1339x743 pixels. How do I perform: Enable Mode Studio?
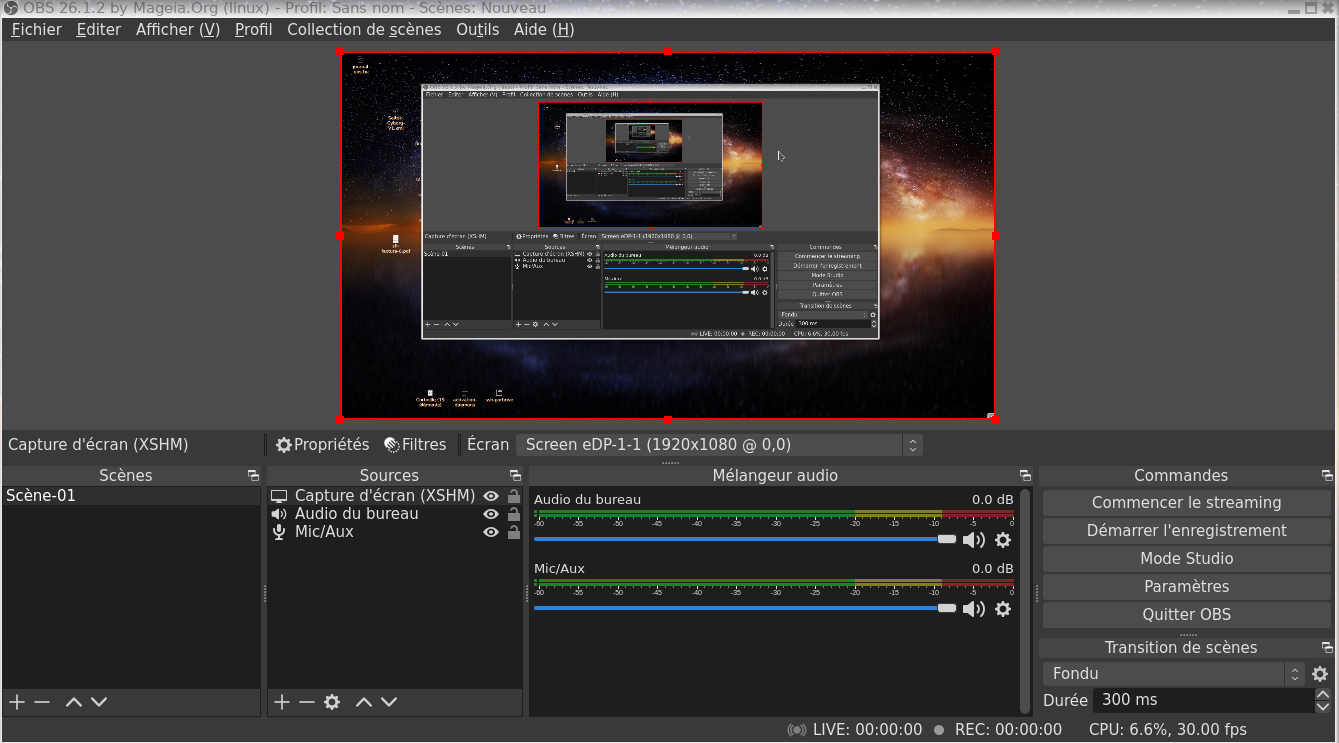pos(1186,559)
